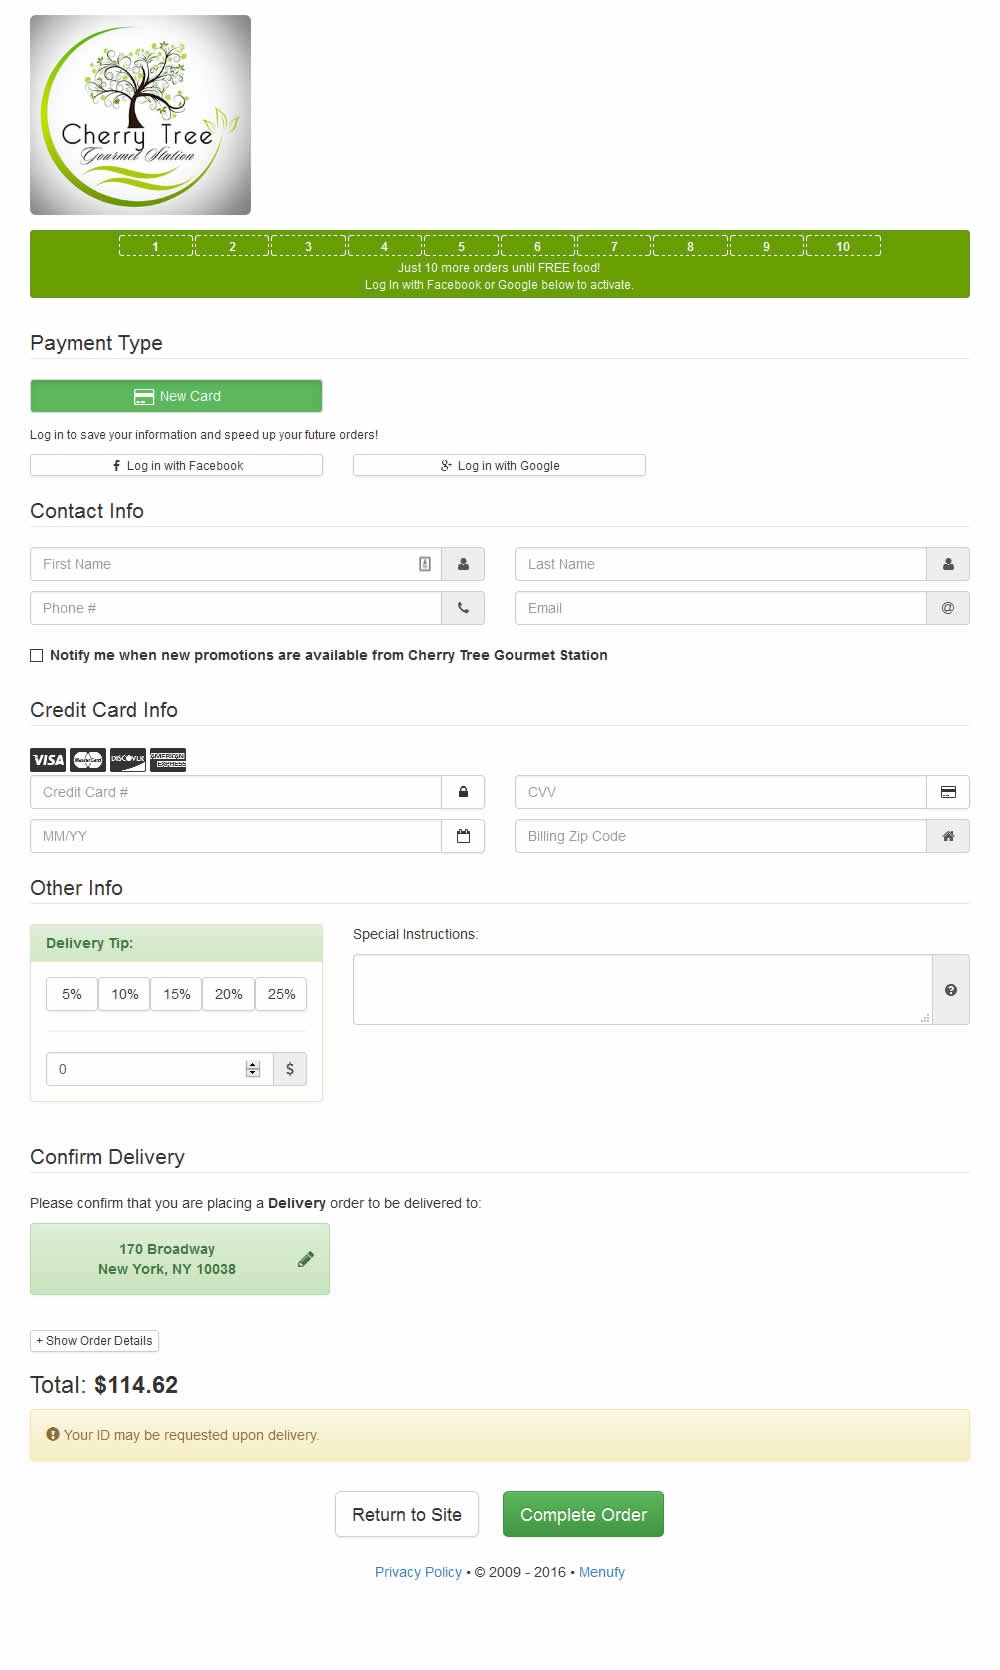Click the Cherry Tree Gourmet Station logo
Image resolution: width=1000 pixels, height=1670 pixels.
tap(140, 115)
